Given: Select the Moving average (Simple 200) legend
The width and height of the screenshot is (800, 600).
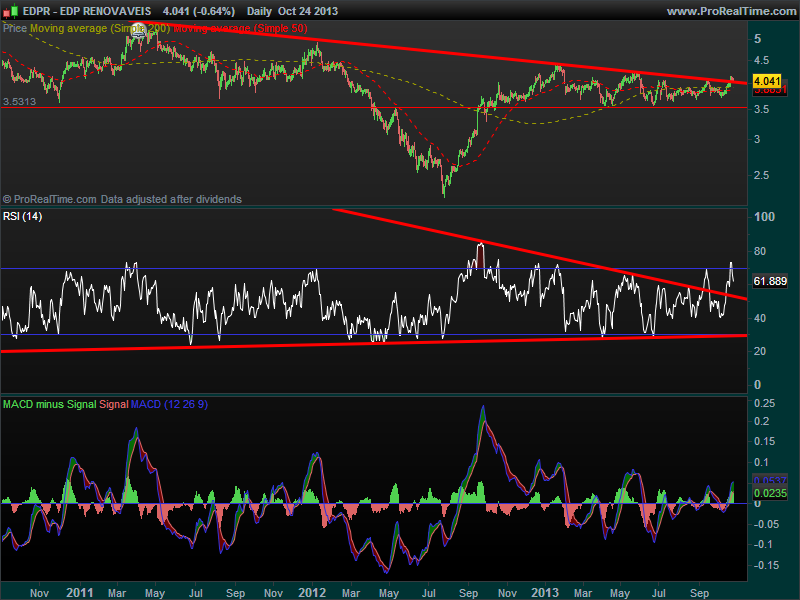Looking at the screenshot, I should coord(100,28).
